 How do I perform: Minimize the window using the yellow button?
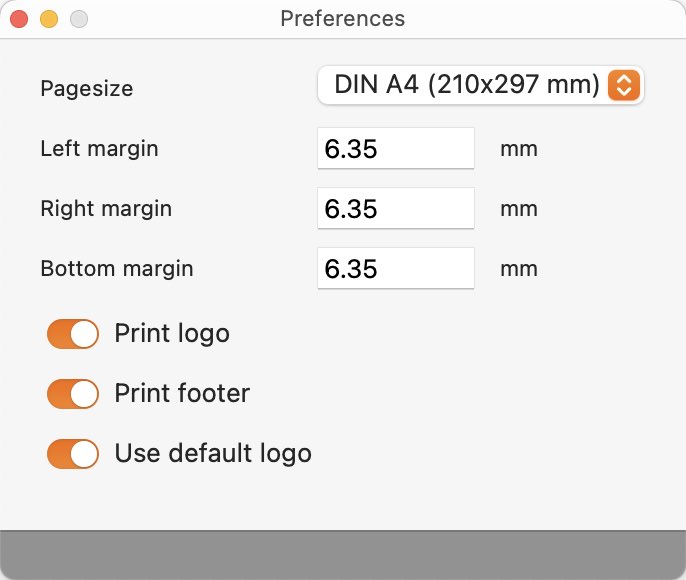(x=49, y=19)
